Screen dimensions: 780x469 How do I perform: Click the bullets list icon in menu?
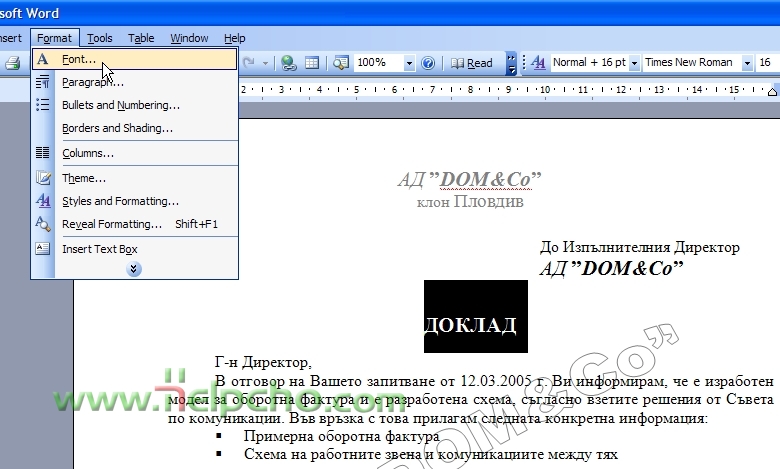[43, 104]
